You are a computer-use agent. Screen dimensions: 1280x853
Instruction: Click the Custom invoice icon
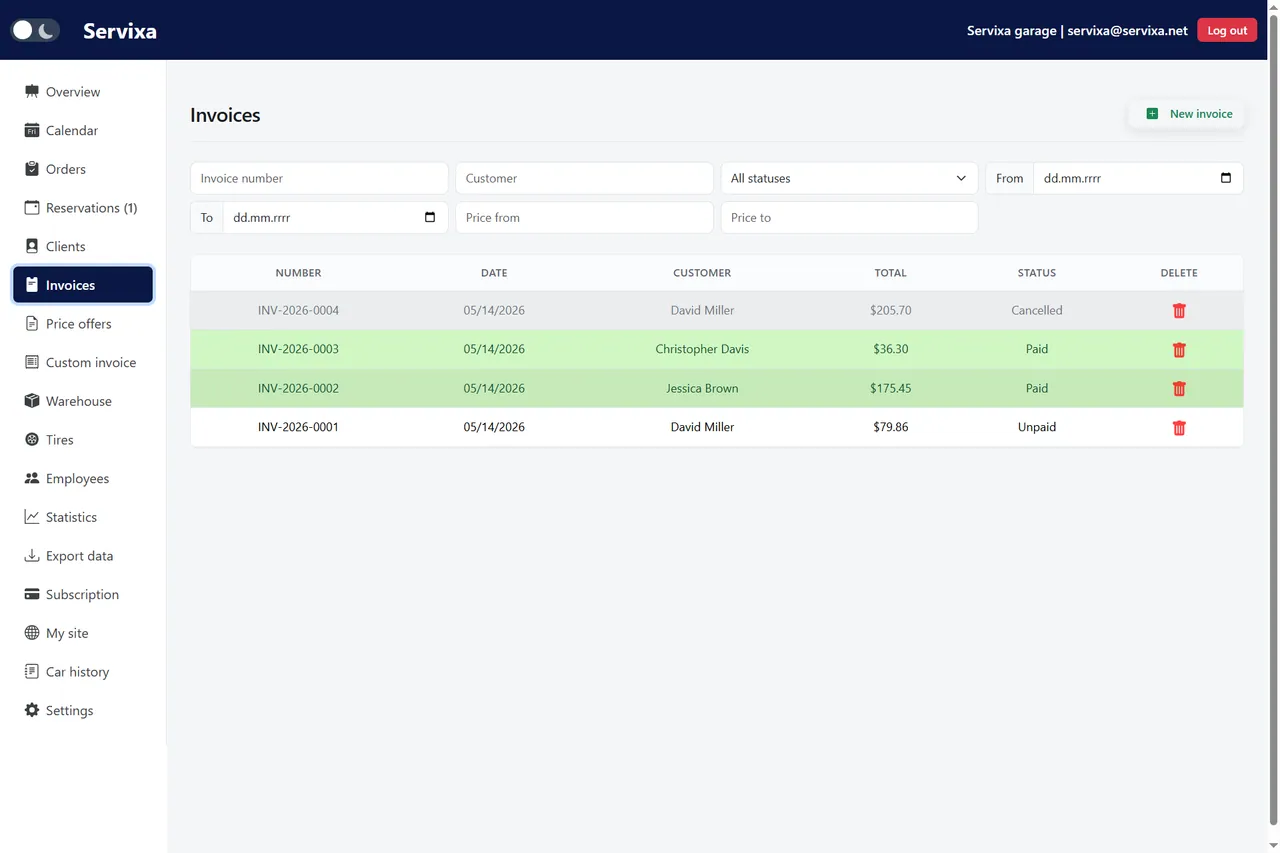click(32, 362)
